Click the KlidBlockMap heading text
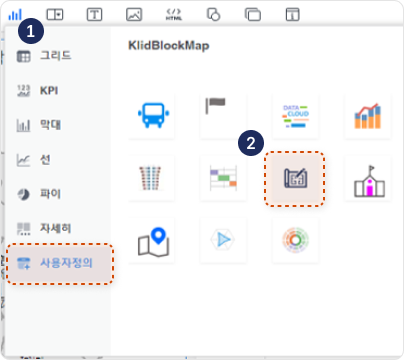Viewport: 404px width, 360px height. point(169,46)
